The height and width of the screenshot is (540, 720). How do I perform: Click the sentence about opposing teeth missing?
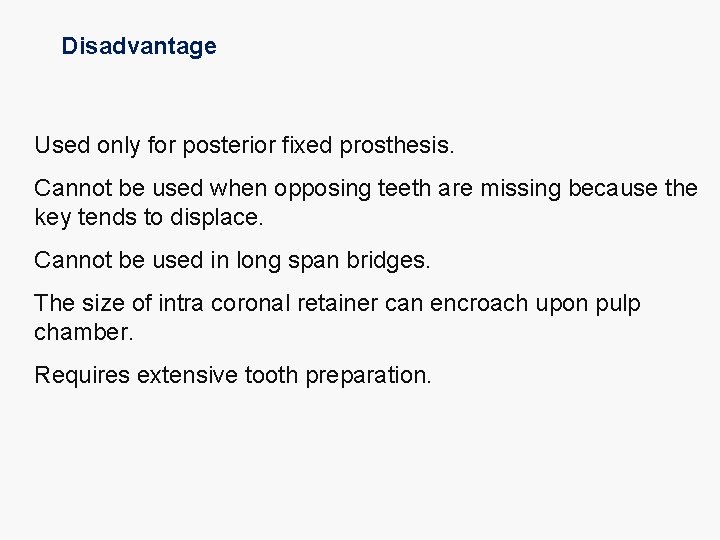(365, 188)
